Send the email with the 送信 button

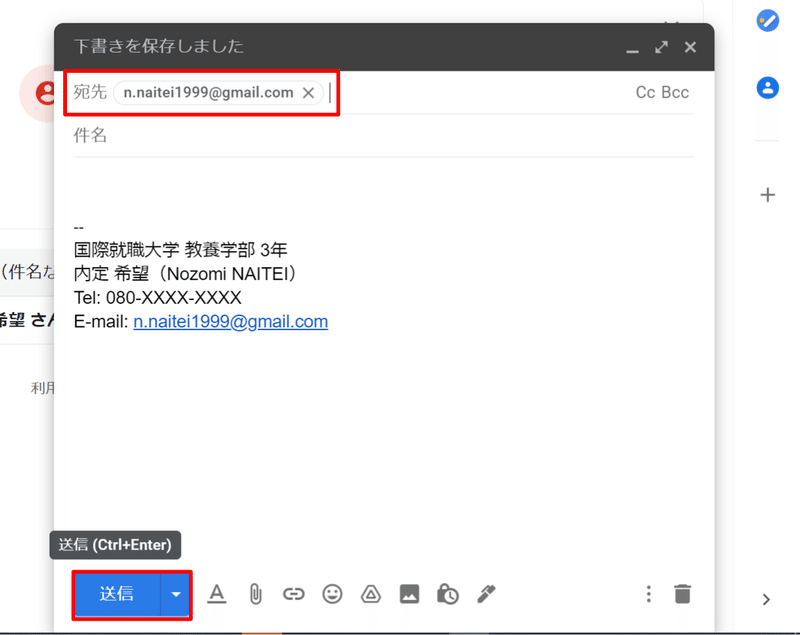pyautogui.click(x=115, y=593)
